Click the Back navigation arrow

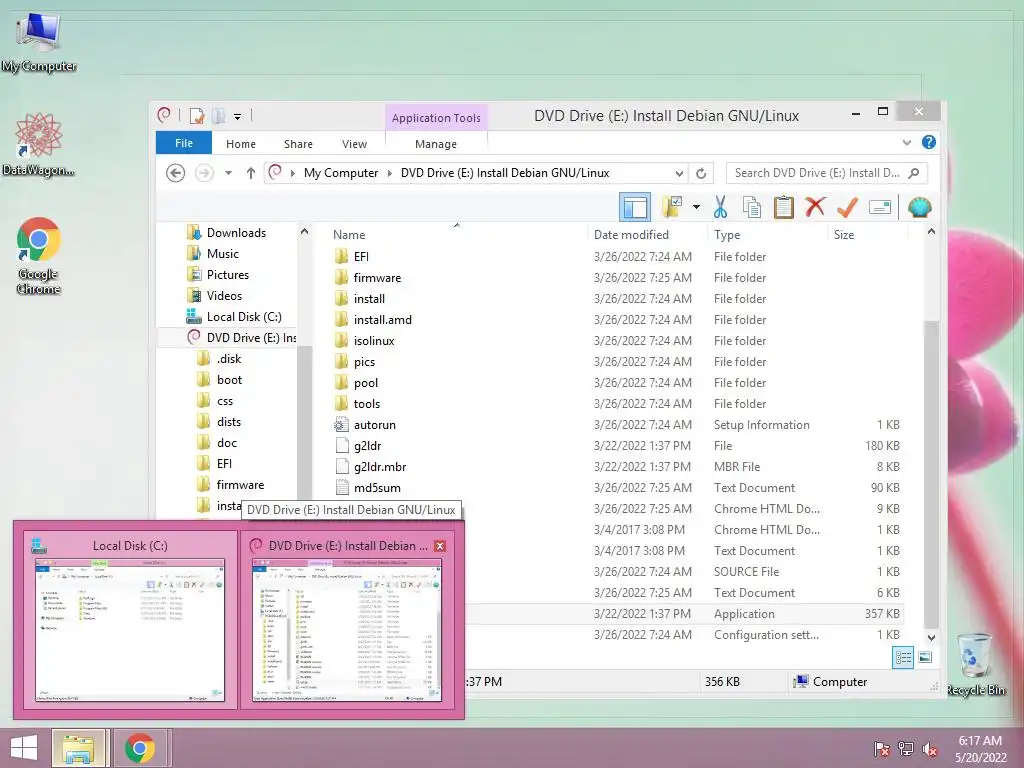point(175,173)
